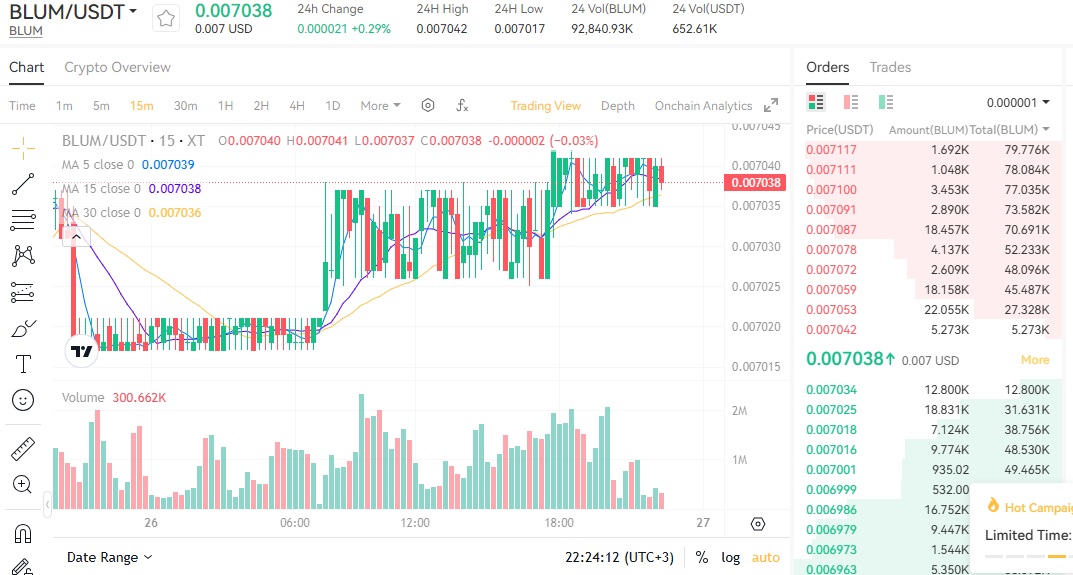Select the XABCD pattern tool
Image resolution: width=1073 pixels, height=575 pixels.
23,256
